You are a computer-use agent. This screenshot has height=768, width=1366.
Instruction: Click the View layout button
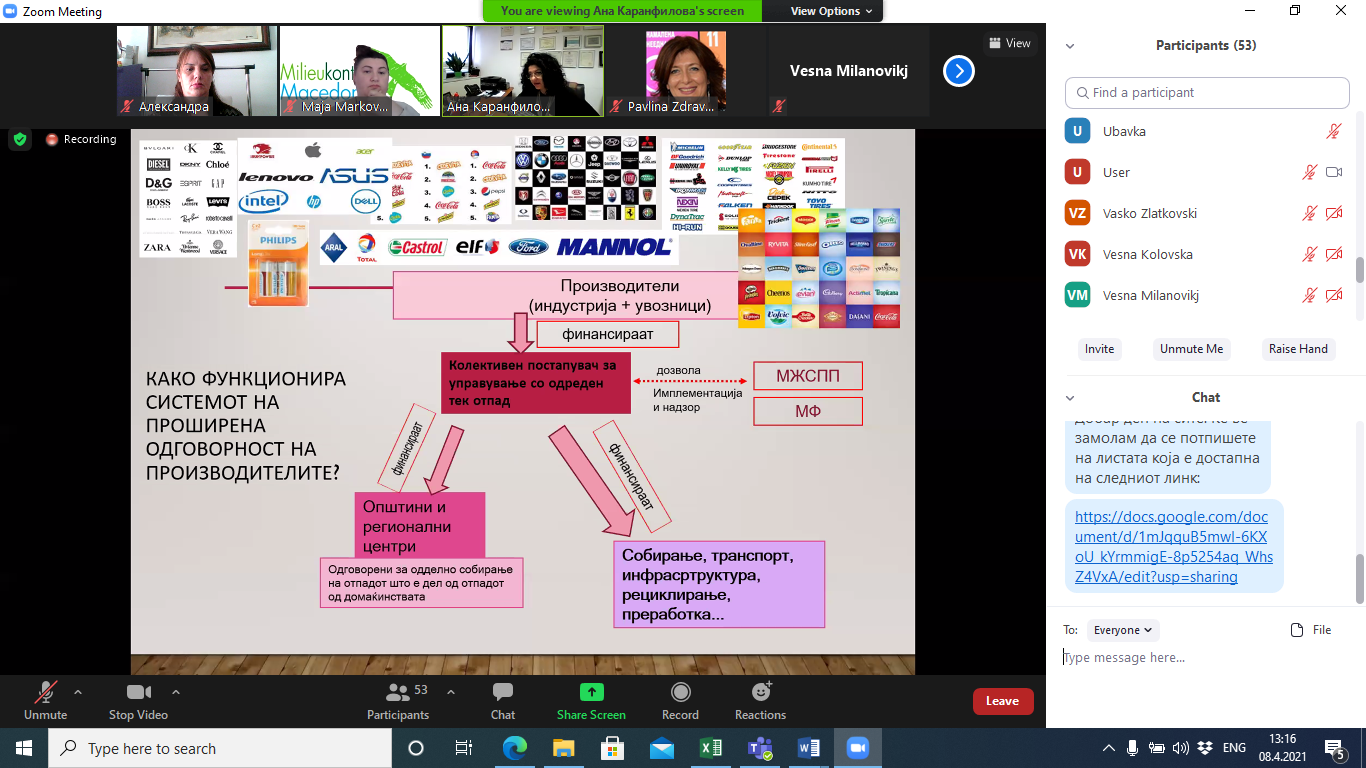click(x=1010, y=43)
